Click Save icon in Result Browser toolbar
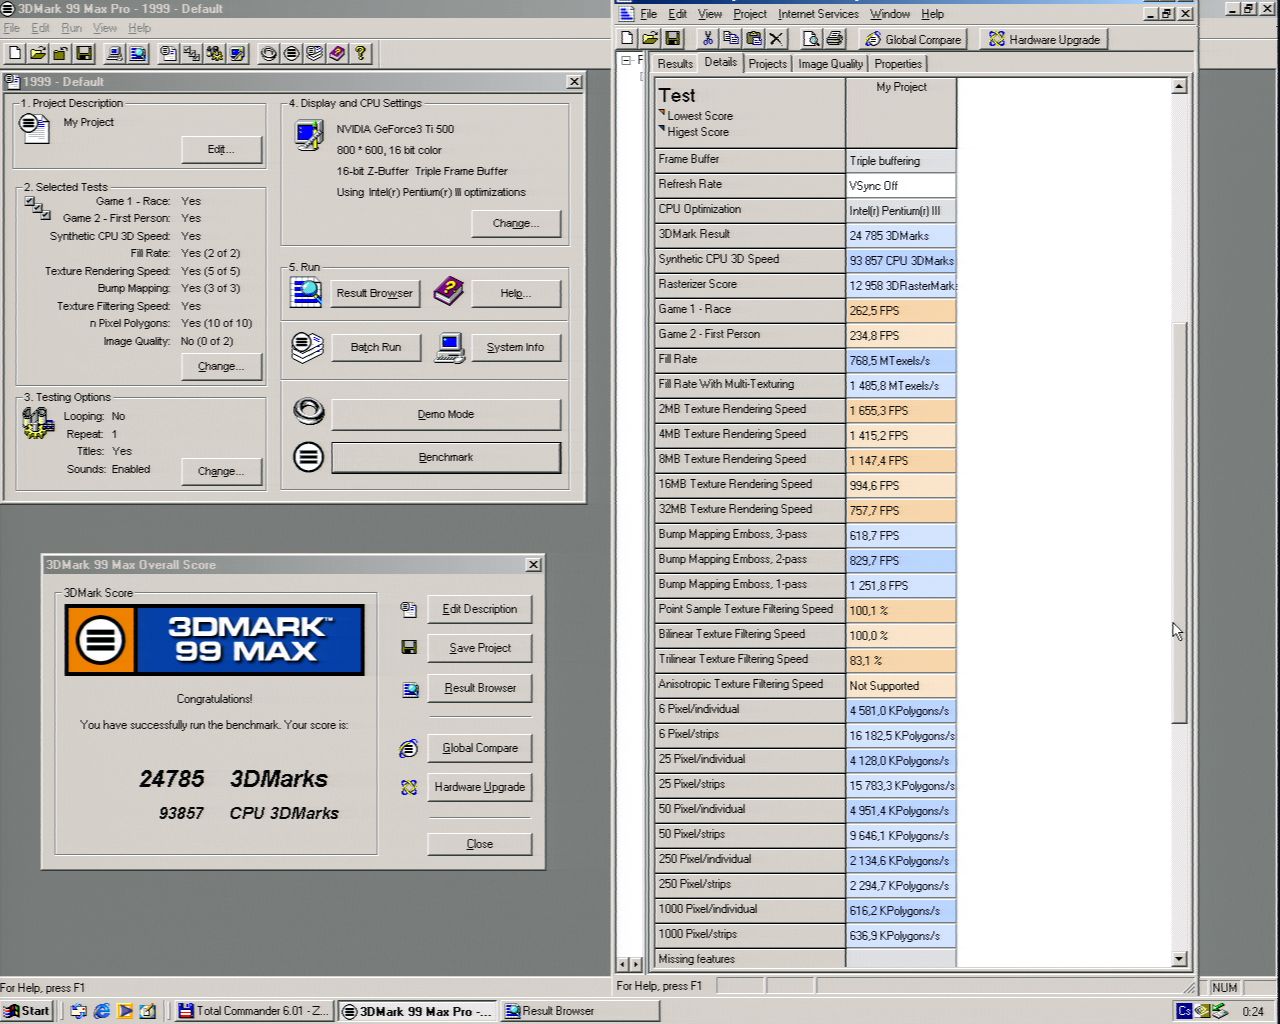1280x1024 pixels. tap(673, 39)
